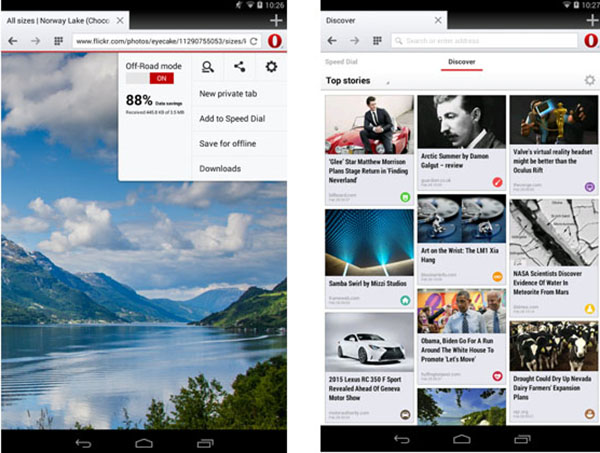Click the red badge on Arctic Summer card
Screen dimensions: 600x453
497,182
